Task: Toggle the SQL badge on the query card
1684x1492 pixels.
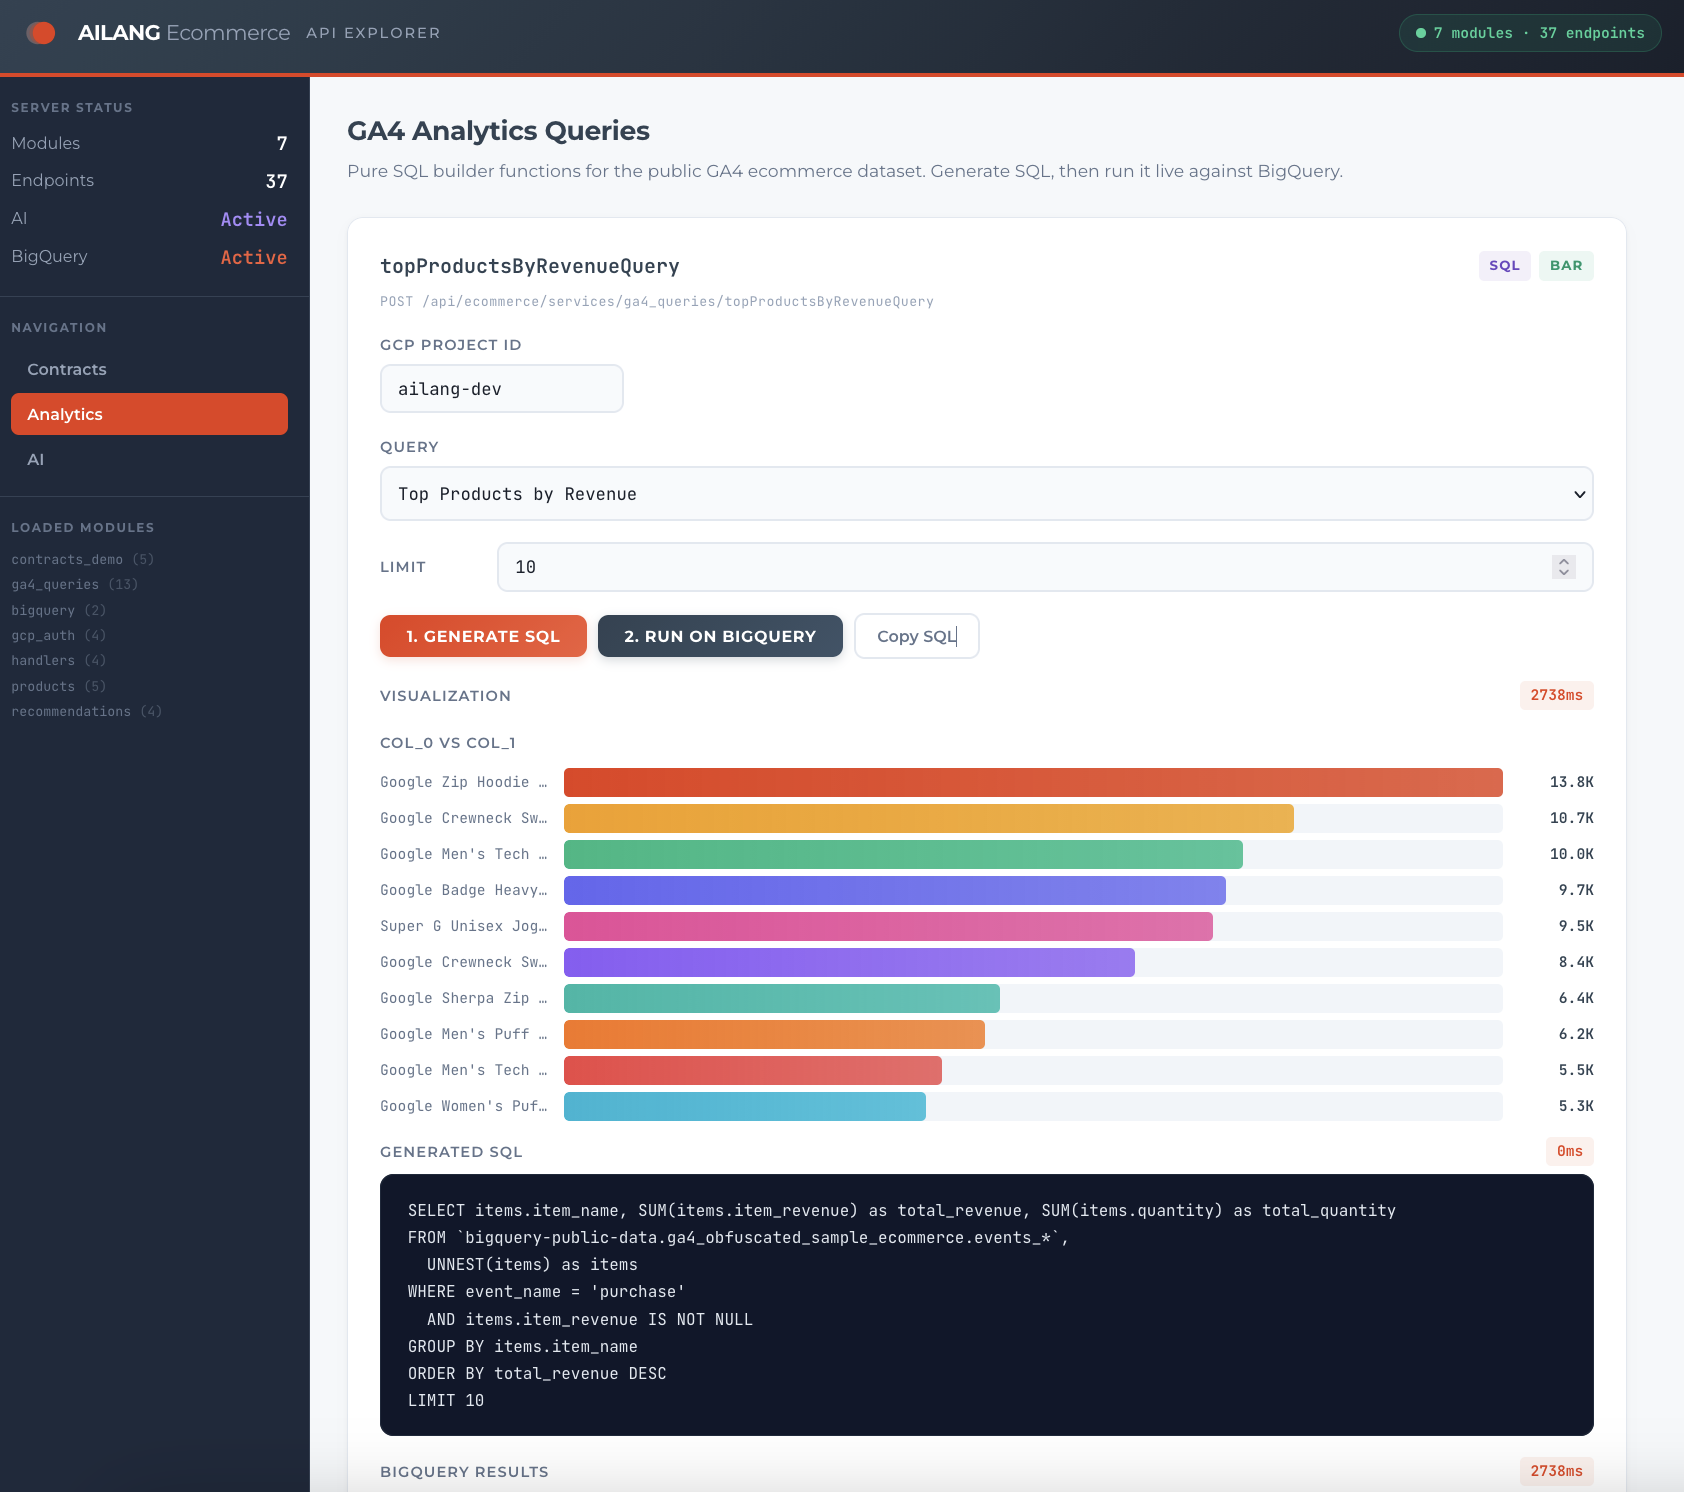Action: tap(1504, 266)
